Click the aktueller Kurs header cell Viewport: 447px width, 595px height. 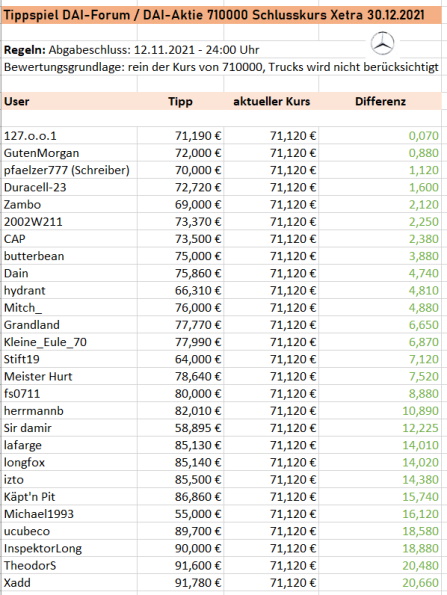click(x=271, y=101)
